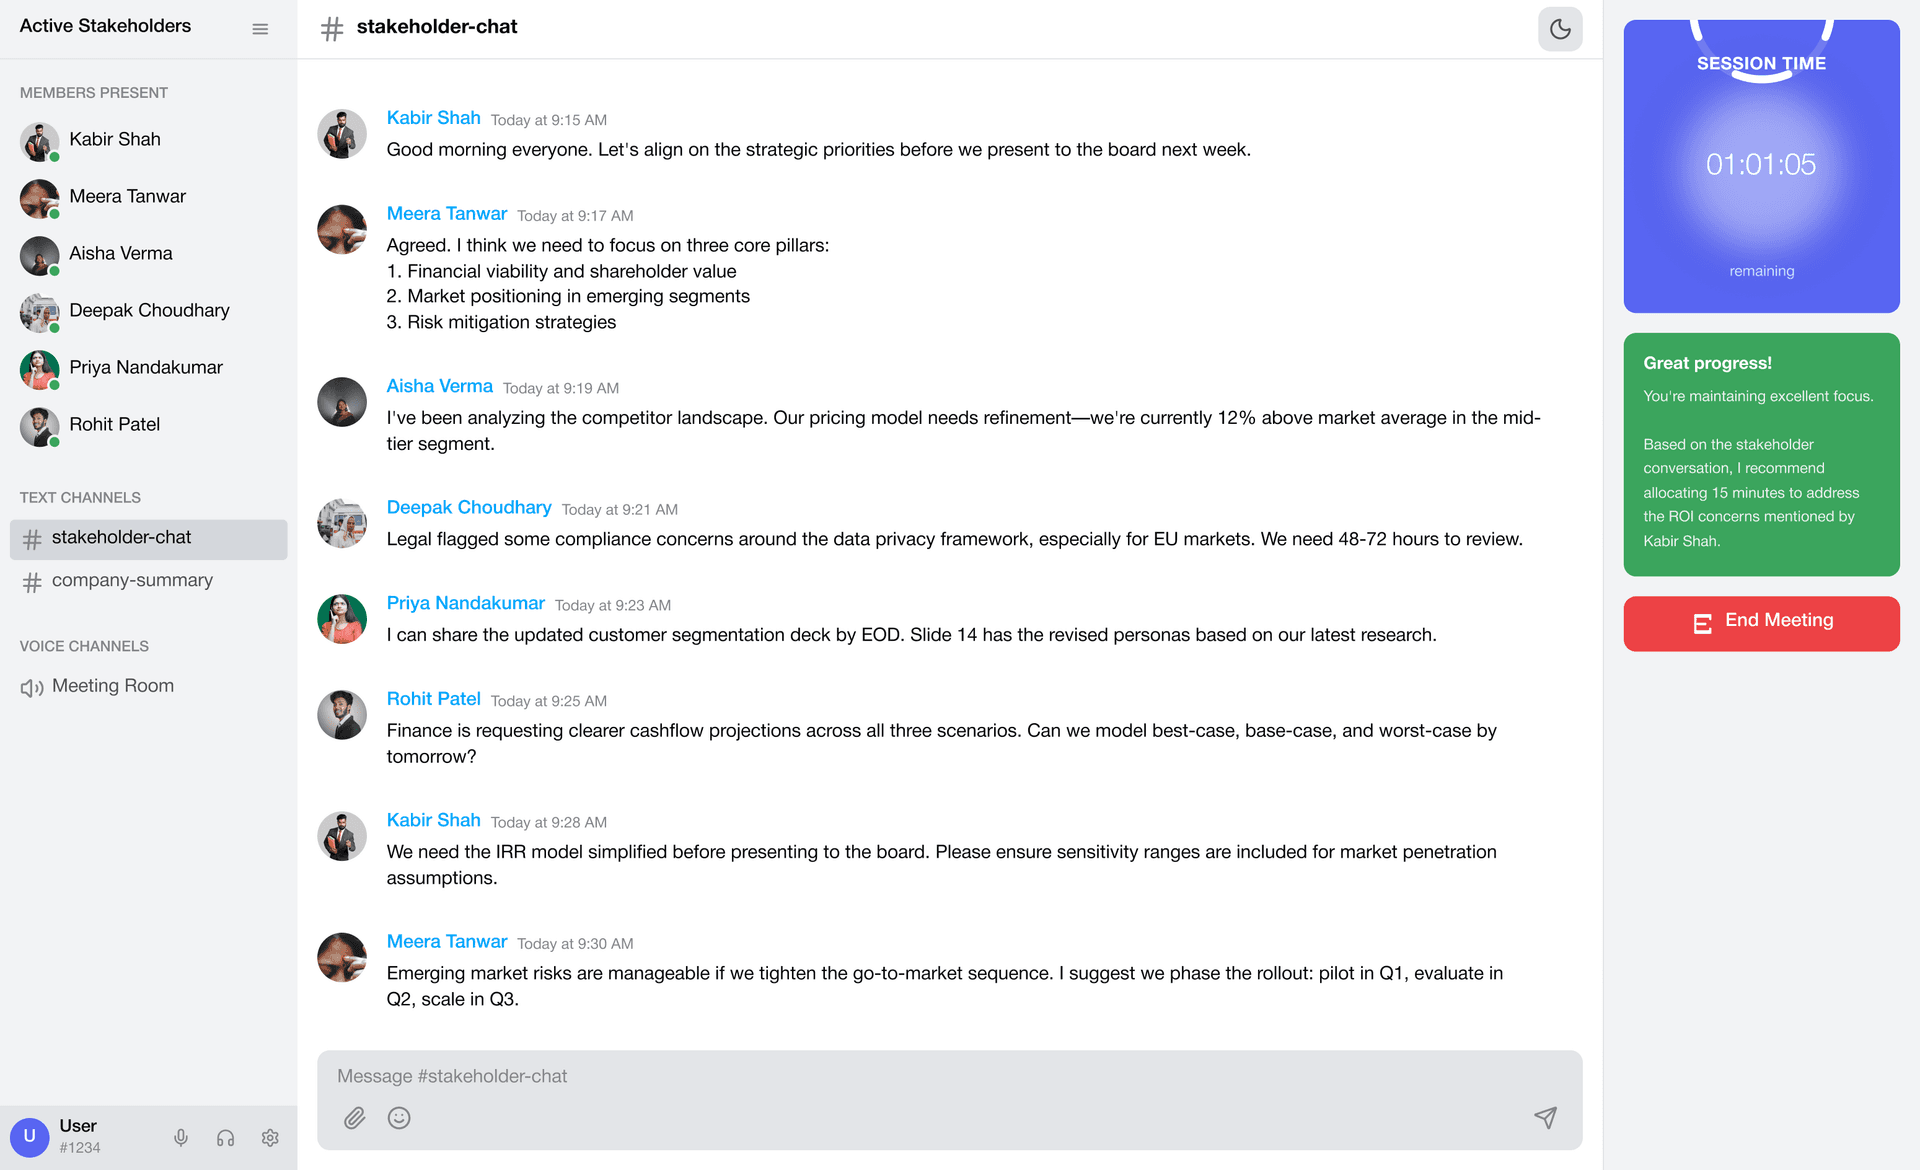Join the Meeting Room voice channel
Viewport: 1920px width, 1170px height.
pyautogui.click(x=112, y=686)
